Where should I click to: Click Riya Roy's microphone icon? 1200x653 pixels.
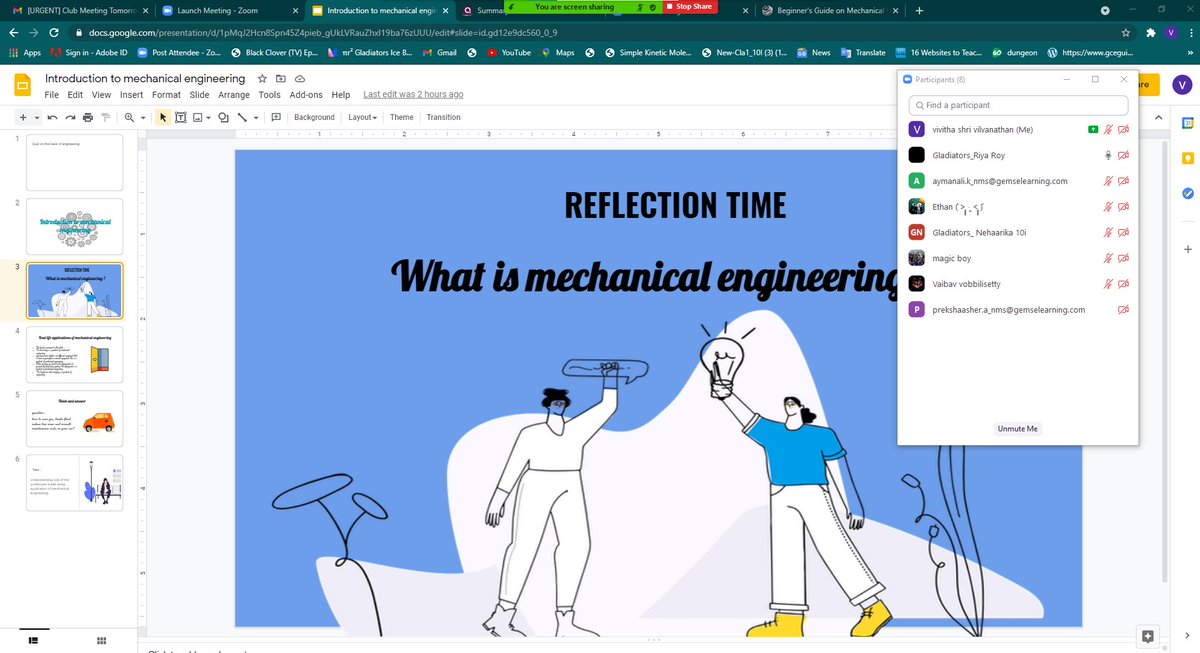[x=1108, y=155]
